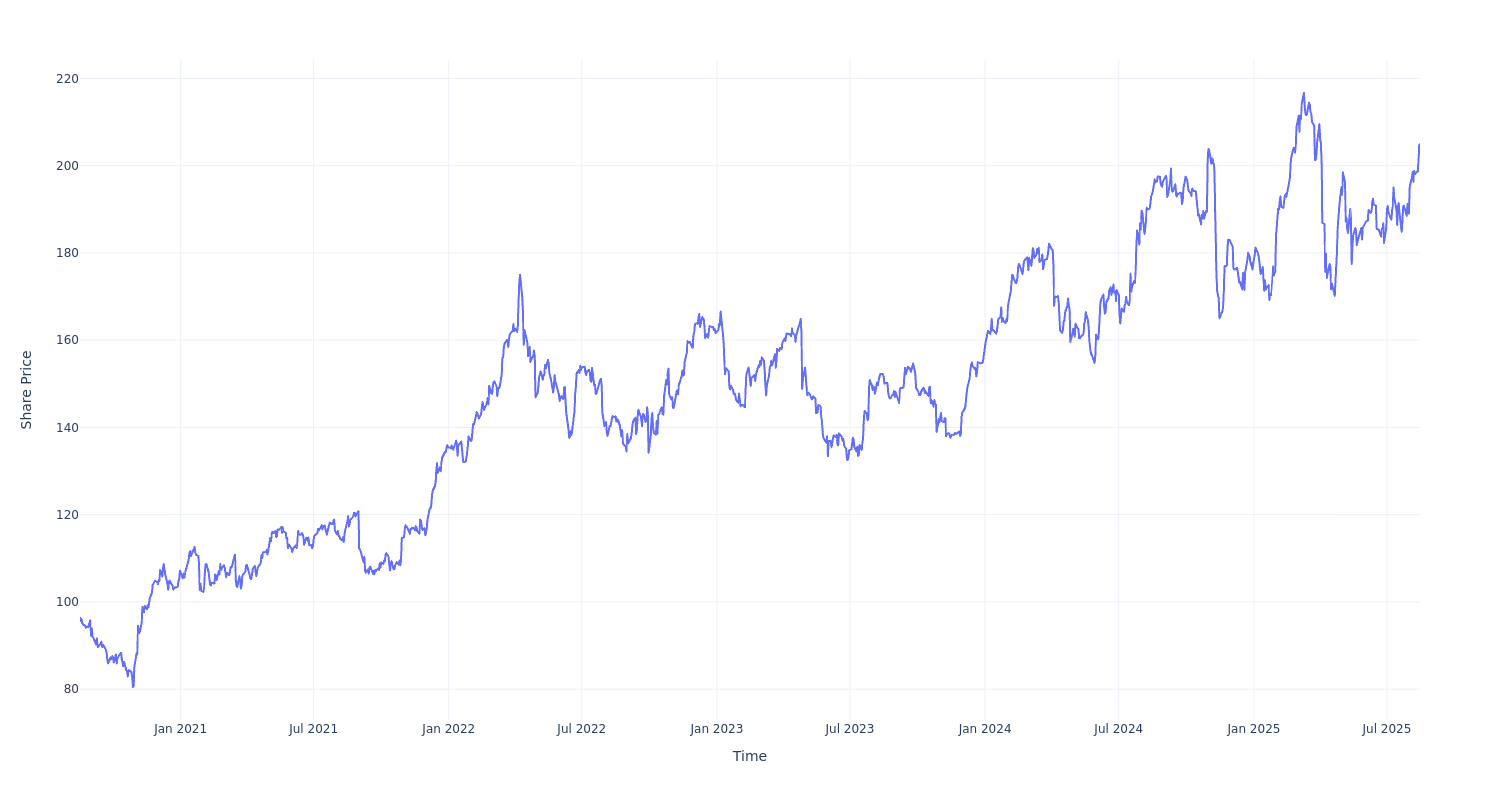Screen dimensions: 1500x800
Task: Select the 140 y-axis tick label
Action: coord(67,428)
